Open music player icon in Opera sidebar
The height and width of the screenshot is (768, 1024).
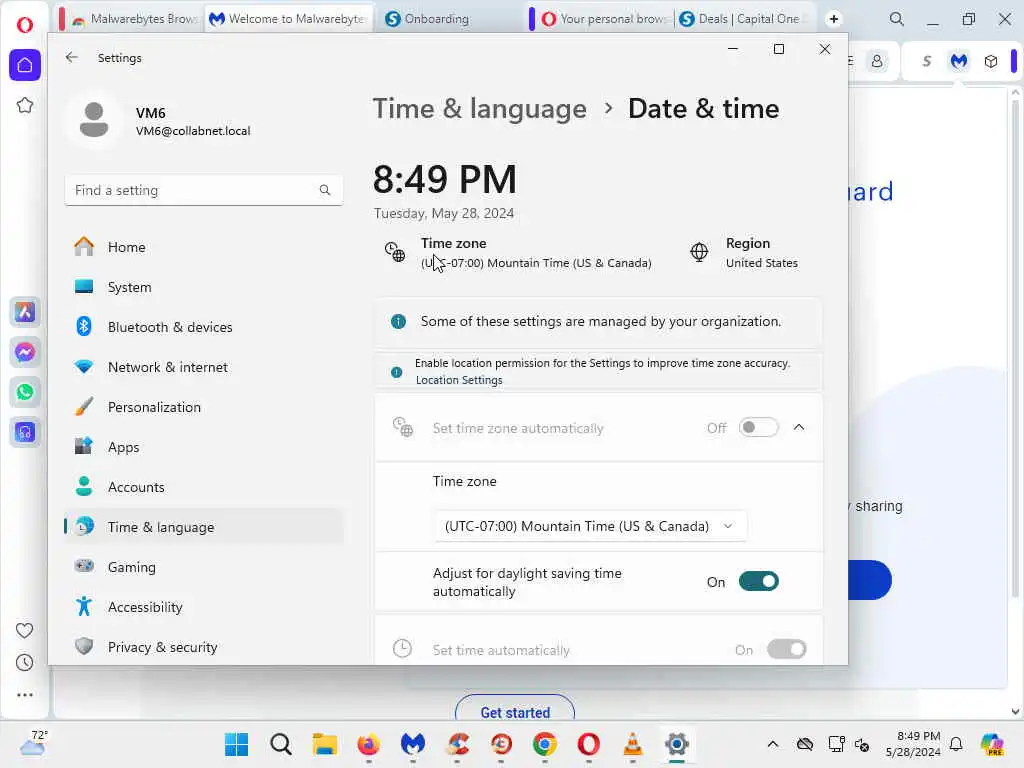click(25, 432)
